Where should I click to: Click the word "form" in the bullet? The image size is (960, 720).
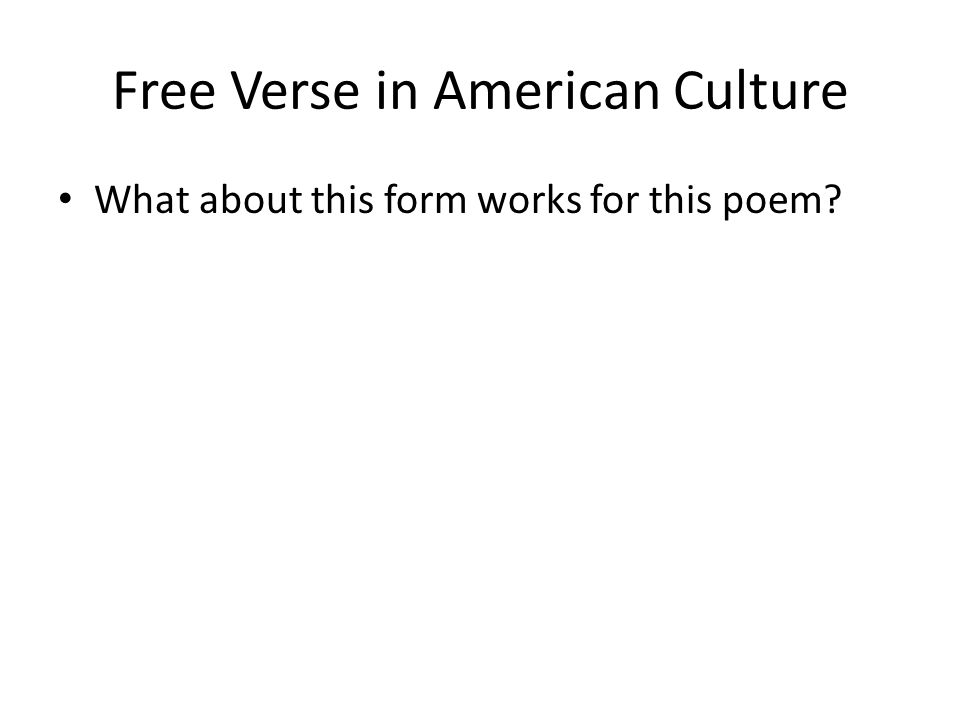pyautogui.click(x=426, y=199)
